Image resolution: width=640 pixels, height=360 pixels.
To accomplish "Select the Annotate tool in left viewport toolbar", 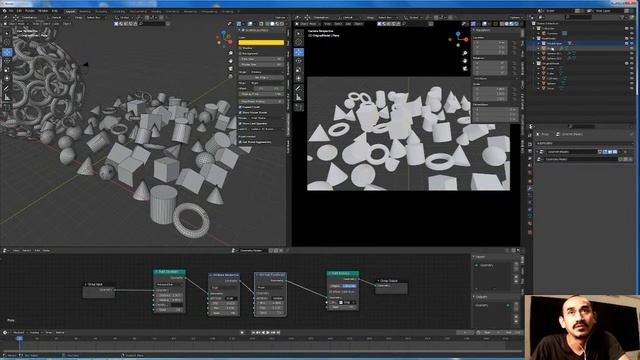I will [7, 88].
